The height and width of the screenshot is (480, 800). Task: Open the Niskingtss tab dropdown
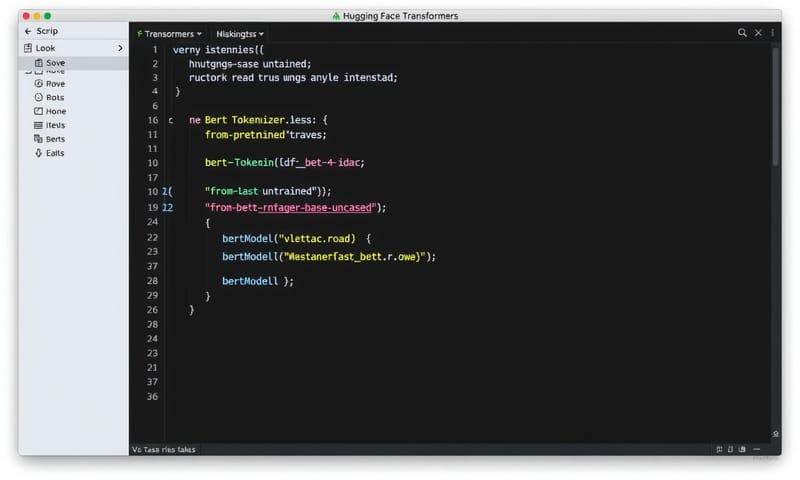pos(240,33)
